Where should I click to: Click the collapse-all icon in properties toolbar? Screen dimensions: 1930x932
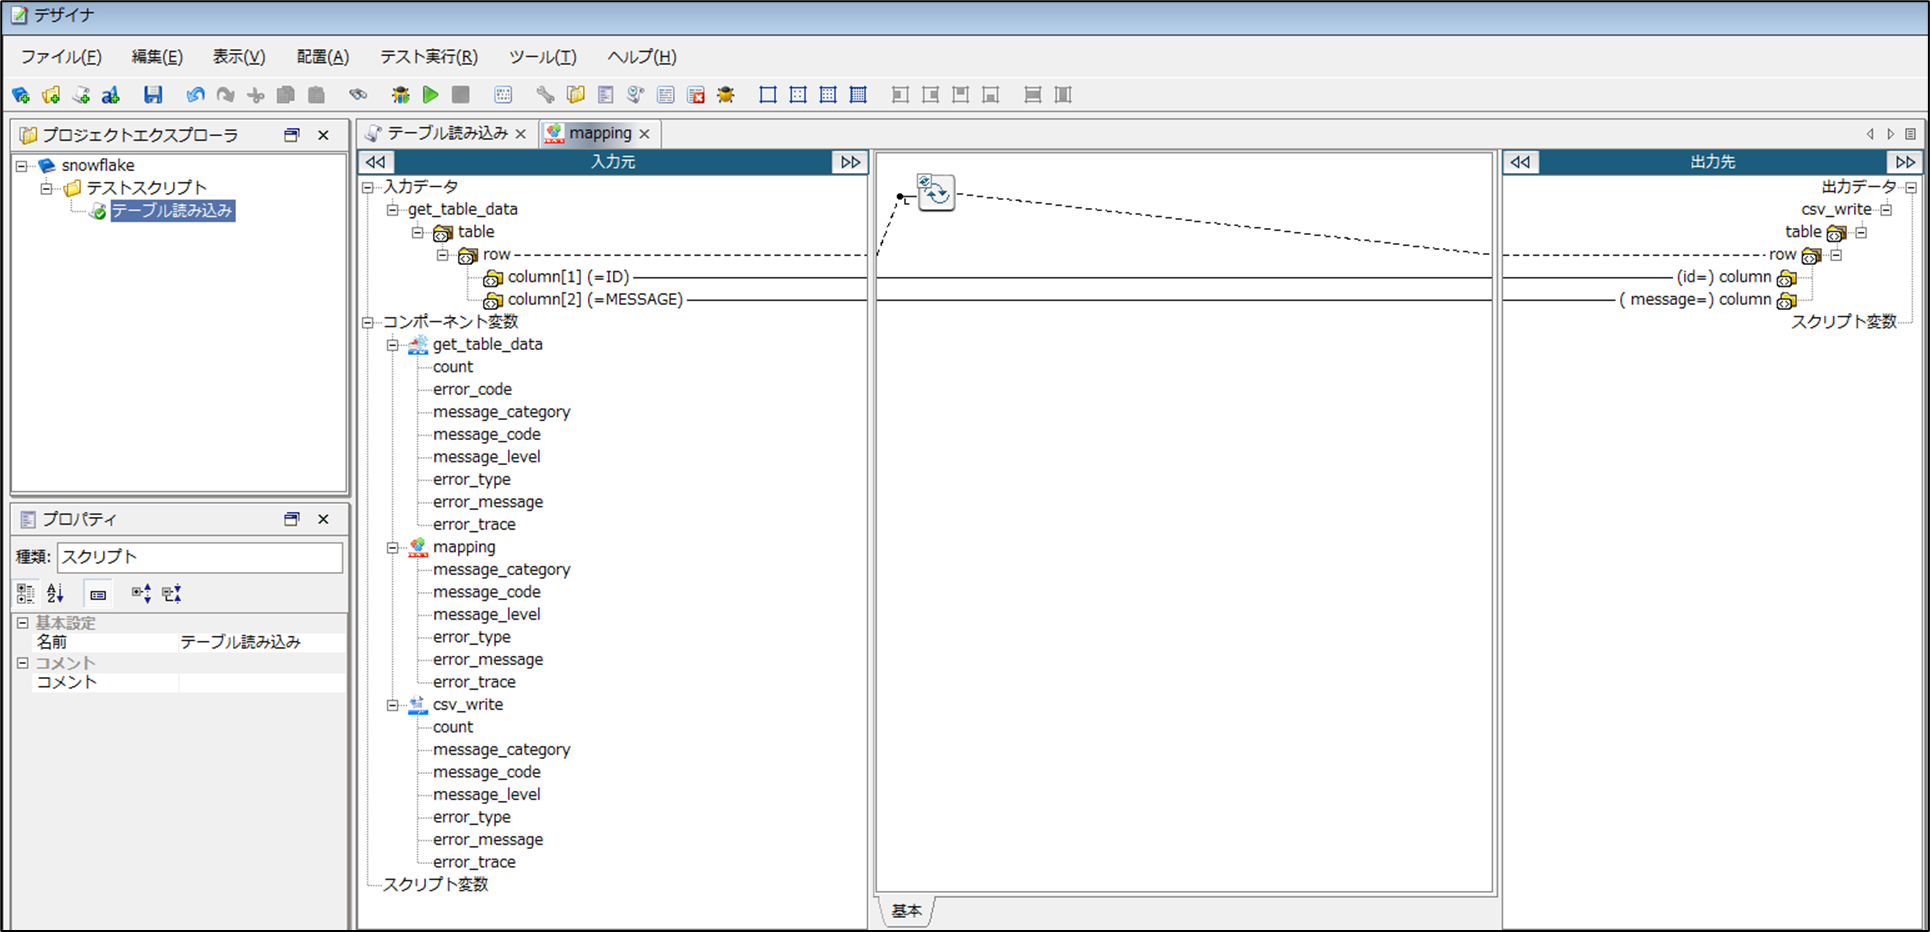(172, 594)
